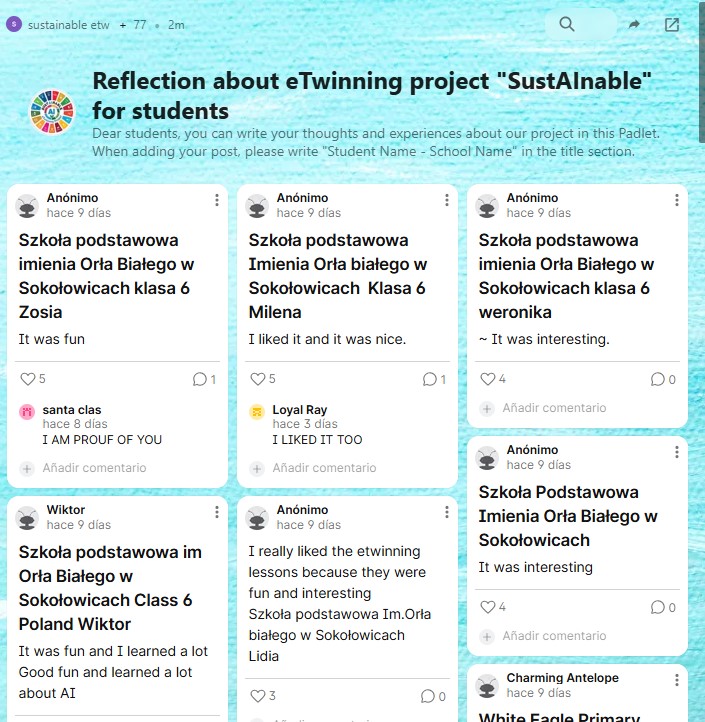Like Zosia's post with the heart
The image size is (705, 722).
[27, 379]
